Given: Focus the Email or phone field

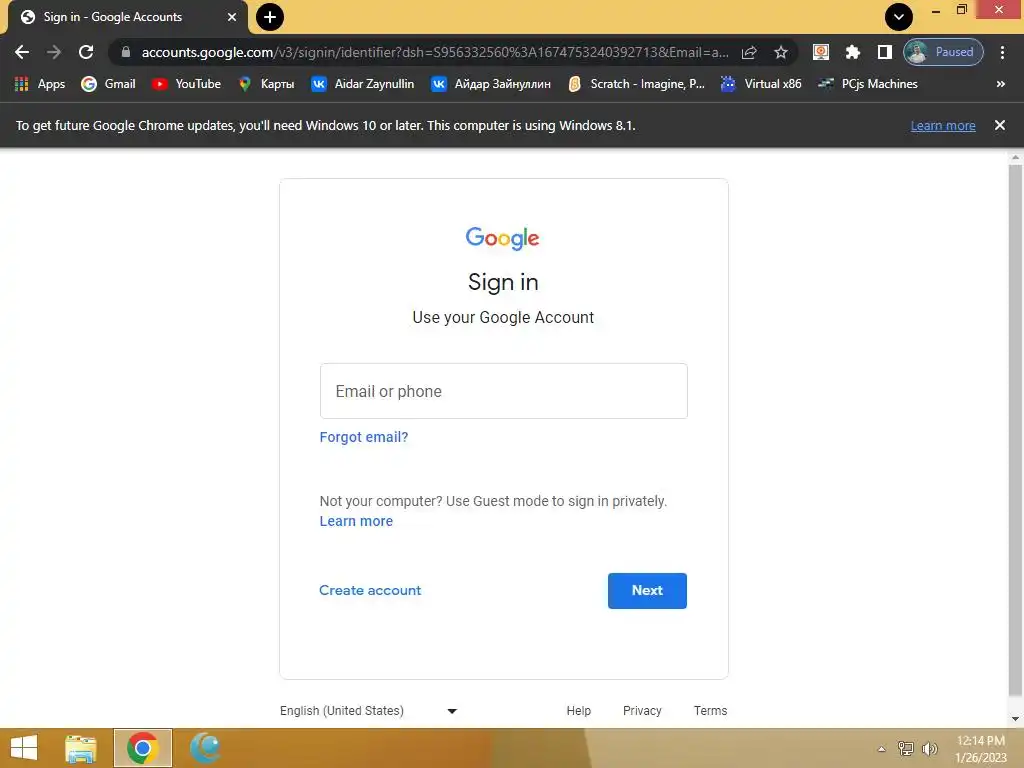Looking at the screenshot, I should coord(504,391).
